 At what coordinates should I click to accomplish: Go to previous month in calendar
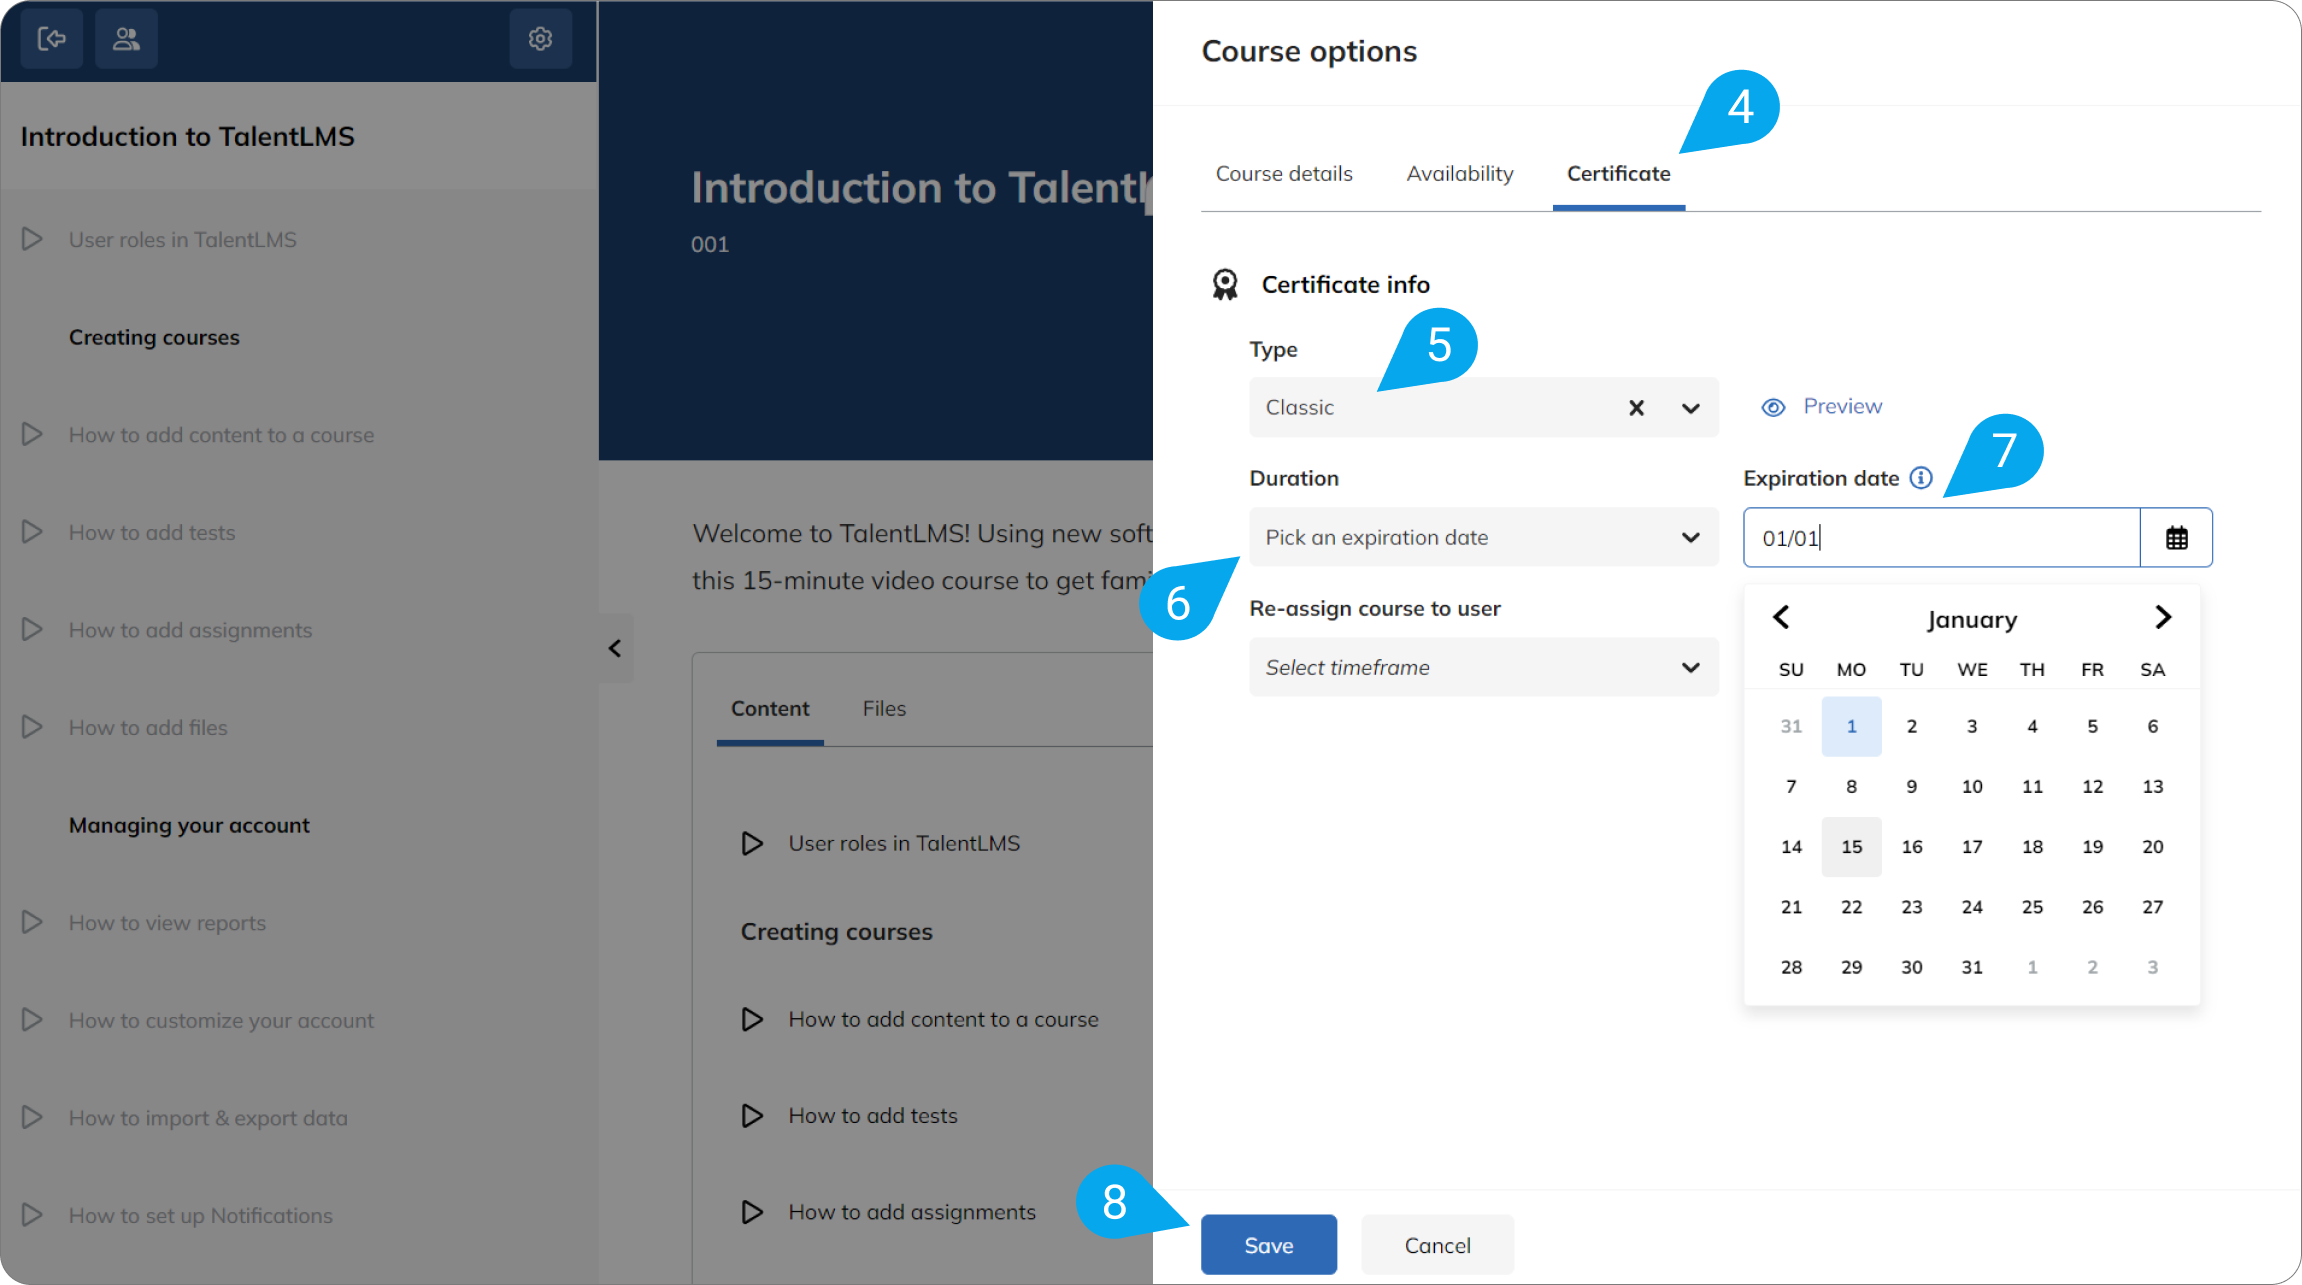click(x=1781, y=617)
